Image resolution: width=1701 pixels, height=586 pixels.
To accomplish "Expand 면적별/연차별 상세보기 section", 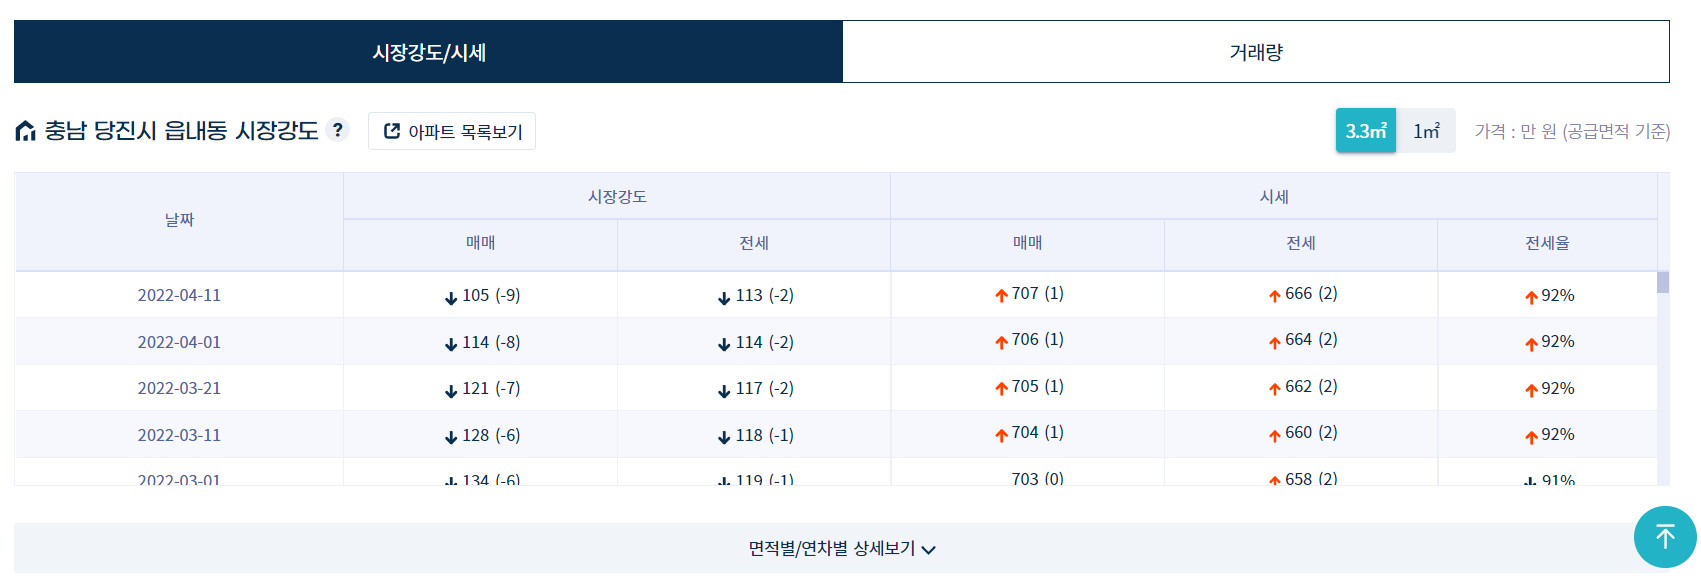I will coord(832,548).
